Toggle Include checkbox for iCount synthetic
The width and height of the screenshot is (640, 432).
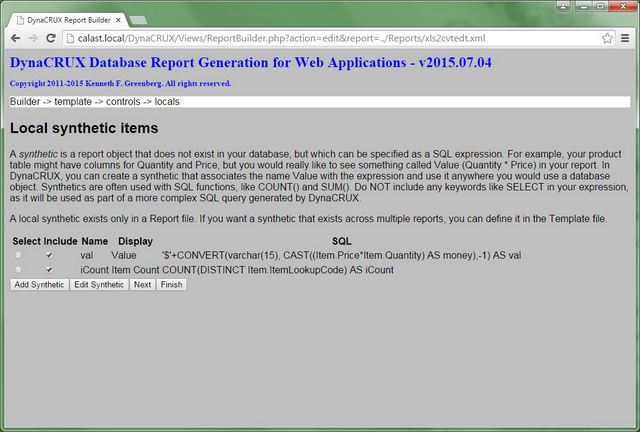49,270
